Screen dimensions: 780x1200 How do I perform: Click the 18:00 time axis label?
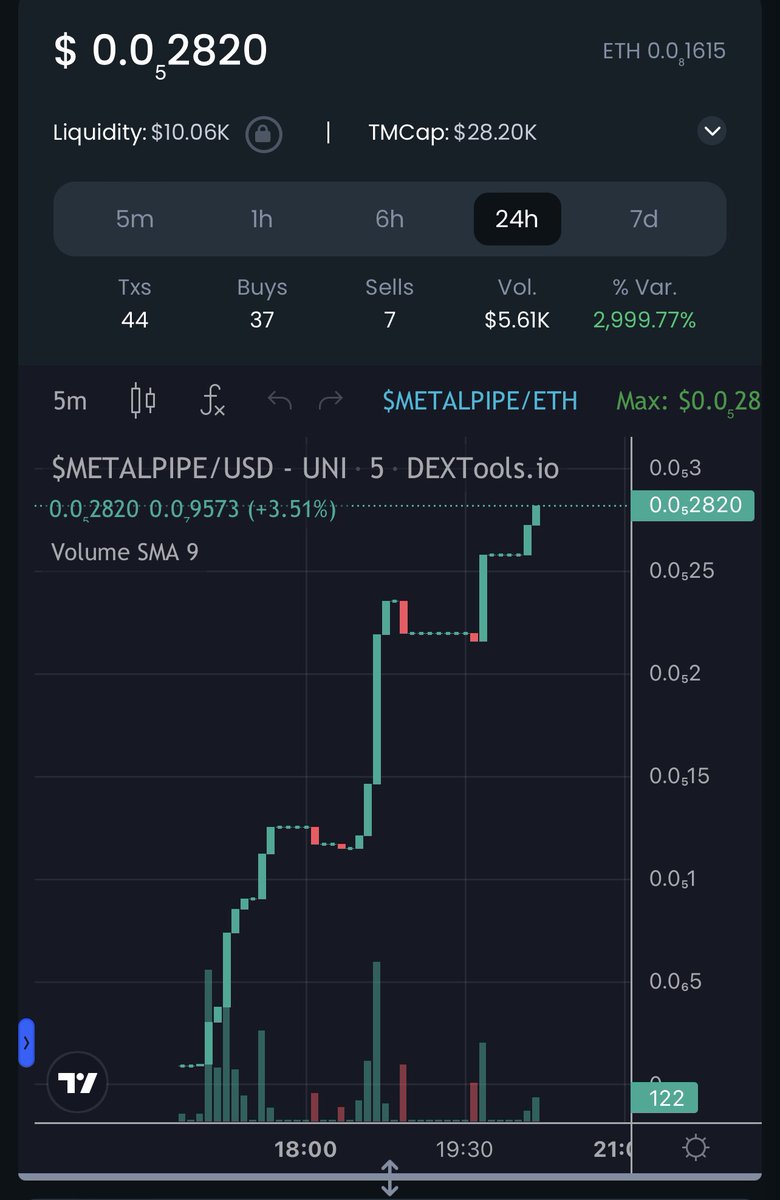306,1149
